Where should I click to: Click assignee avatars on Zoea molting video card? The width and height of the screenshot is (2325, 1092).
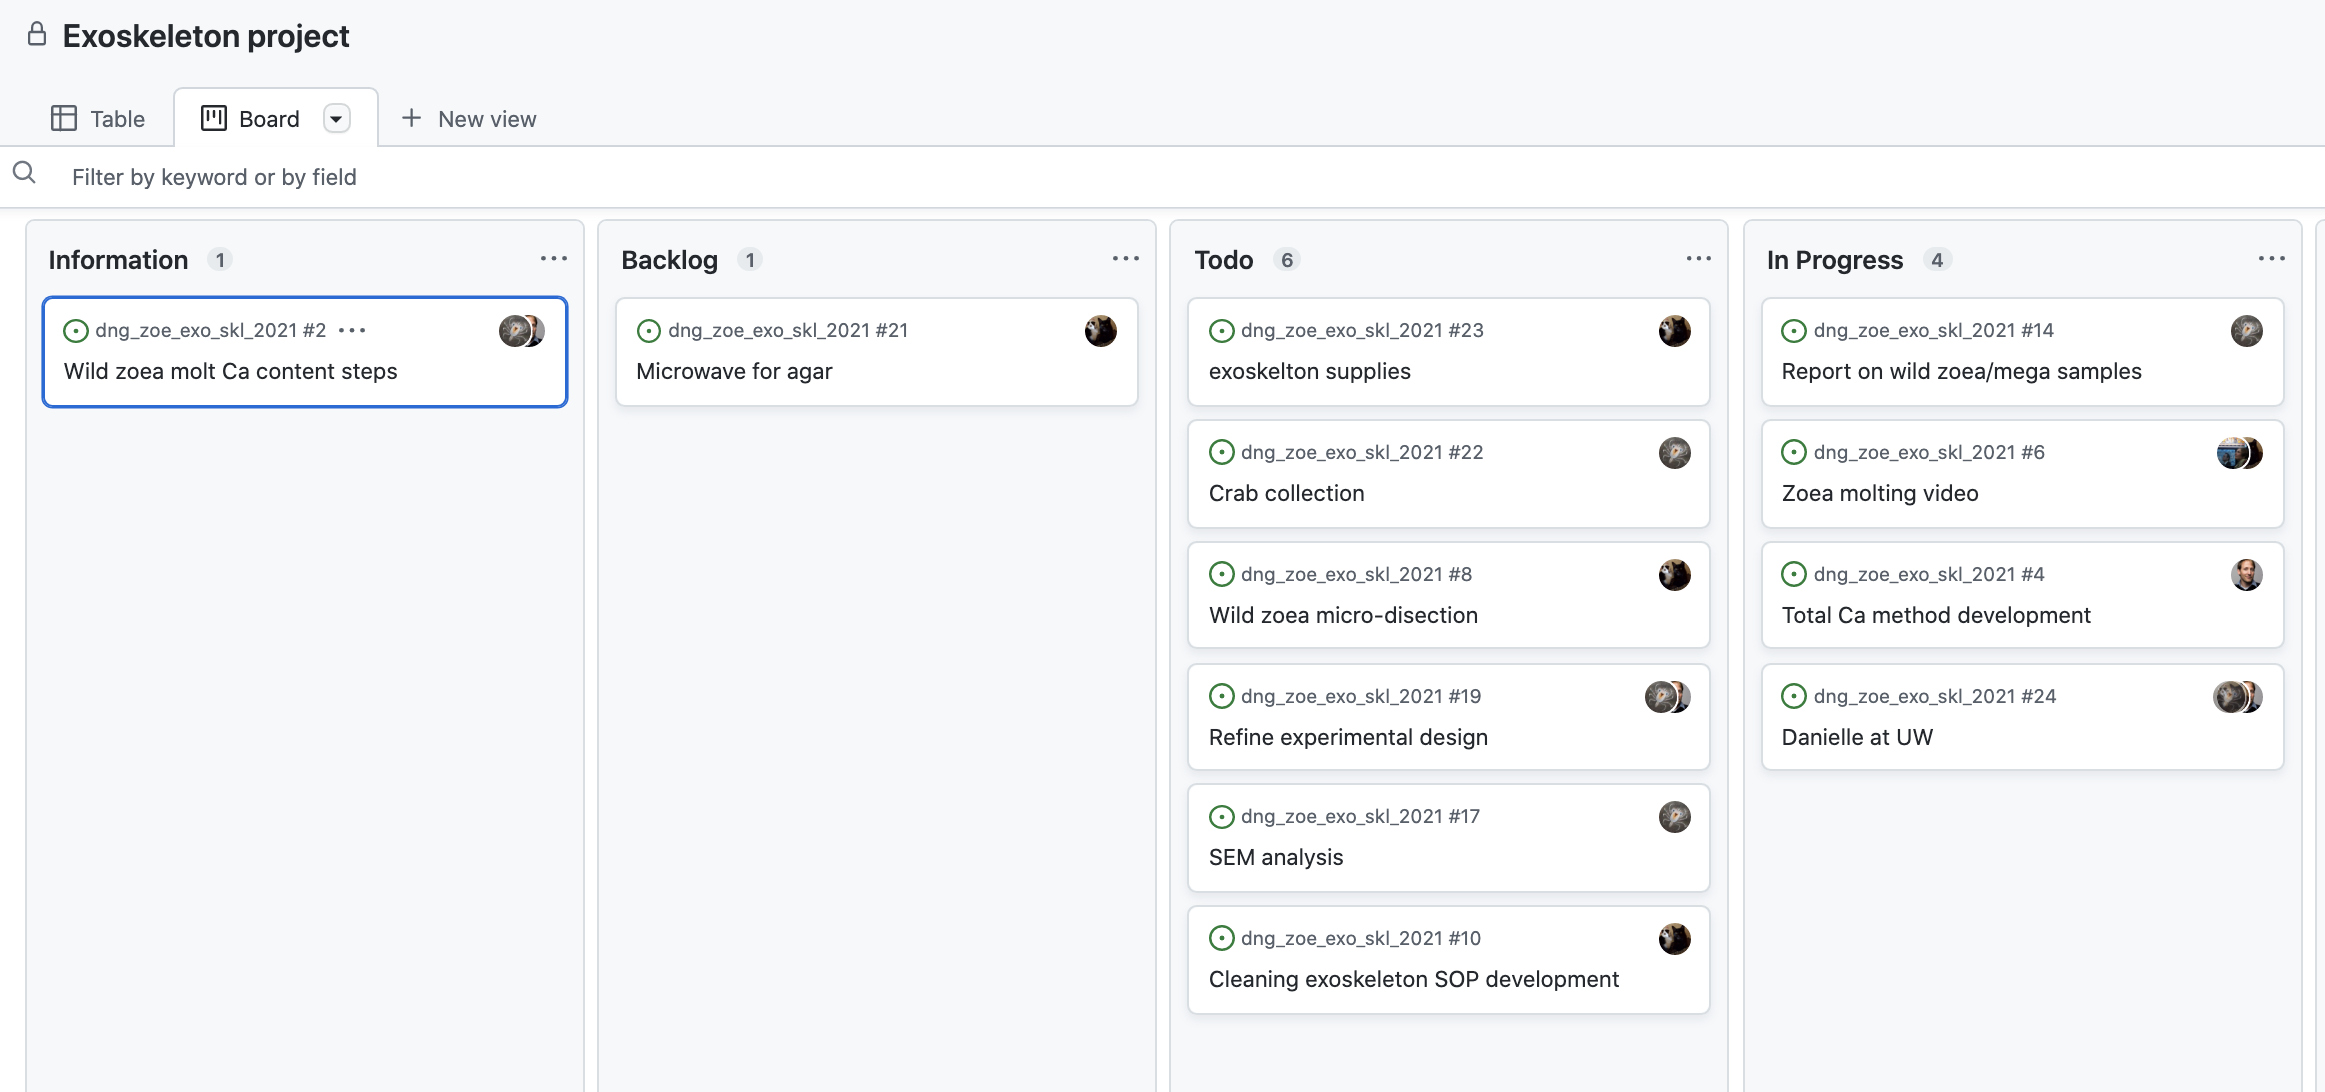point(2238,453)
